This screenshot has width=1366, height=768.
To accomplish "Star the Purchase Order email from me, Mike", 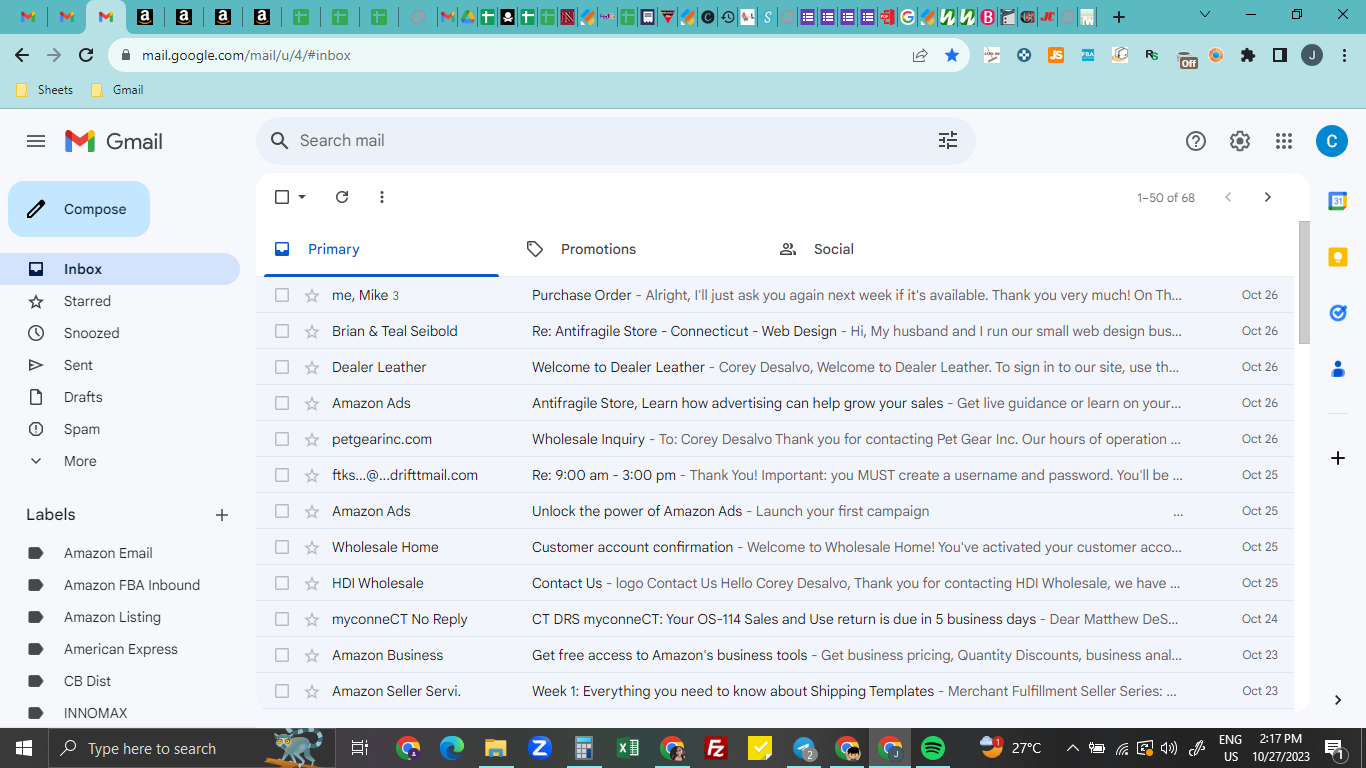I will pyautogui.click(x=312, y=295).
